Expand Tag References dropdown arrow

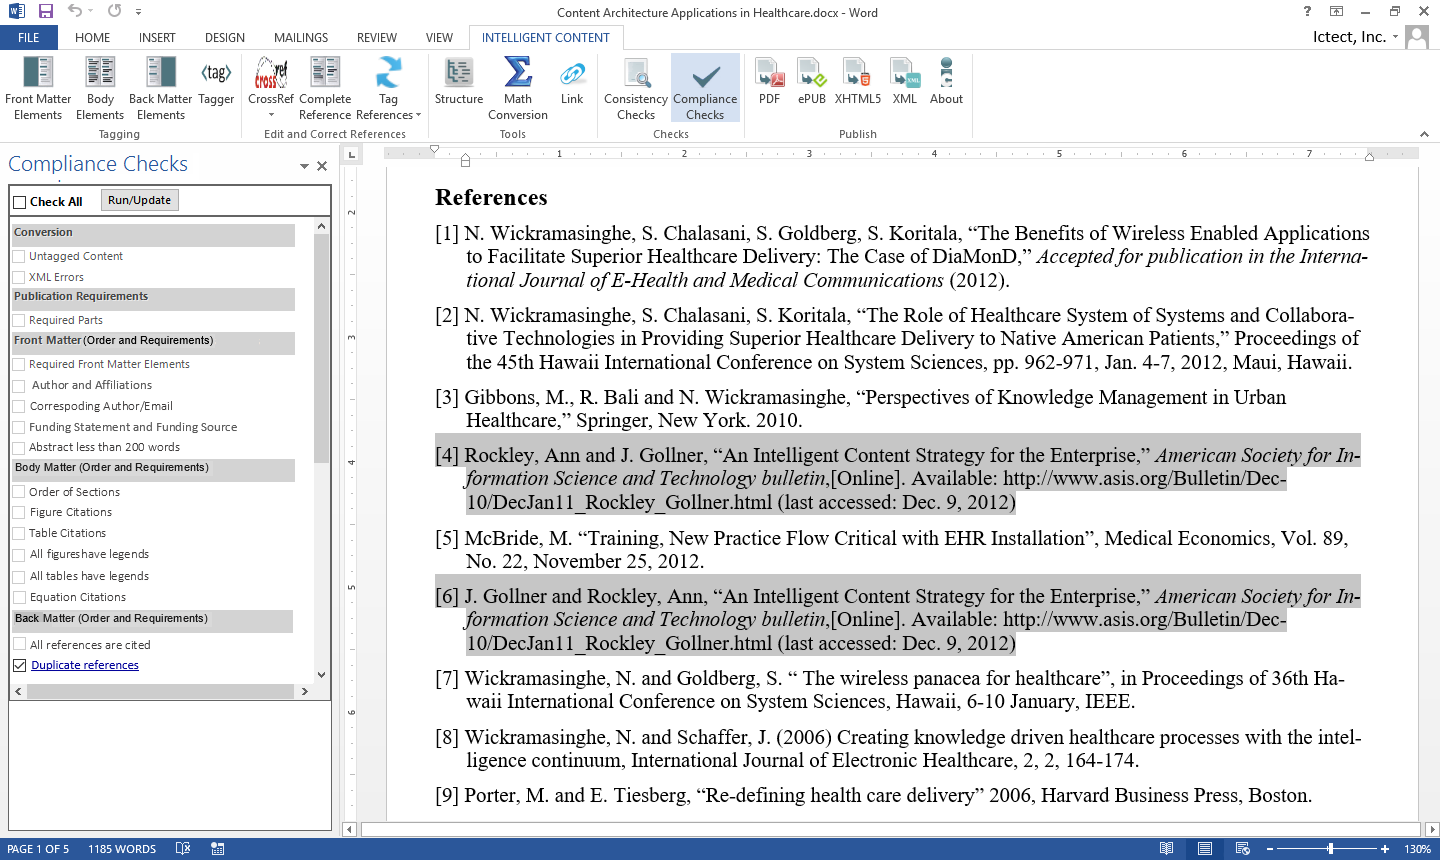pos(418,115)
